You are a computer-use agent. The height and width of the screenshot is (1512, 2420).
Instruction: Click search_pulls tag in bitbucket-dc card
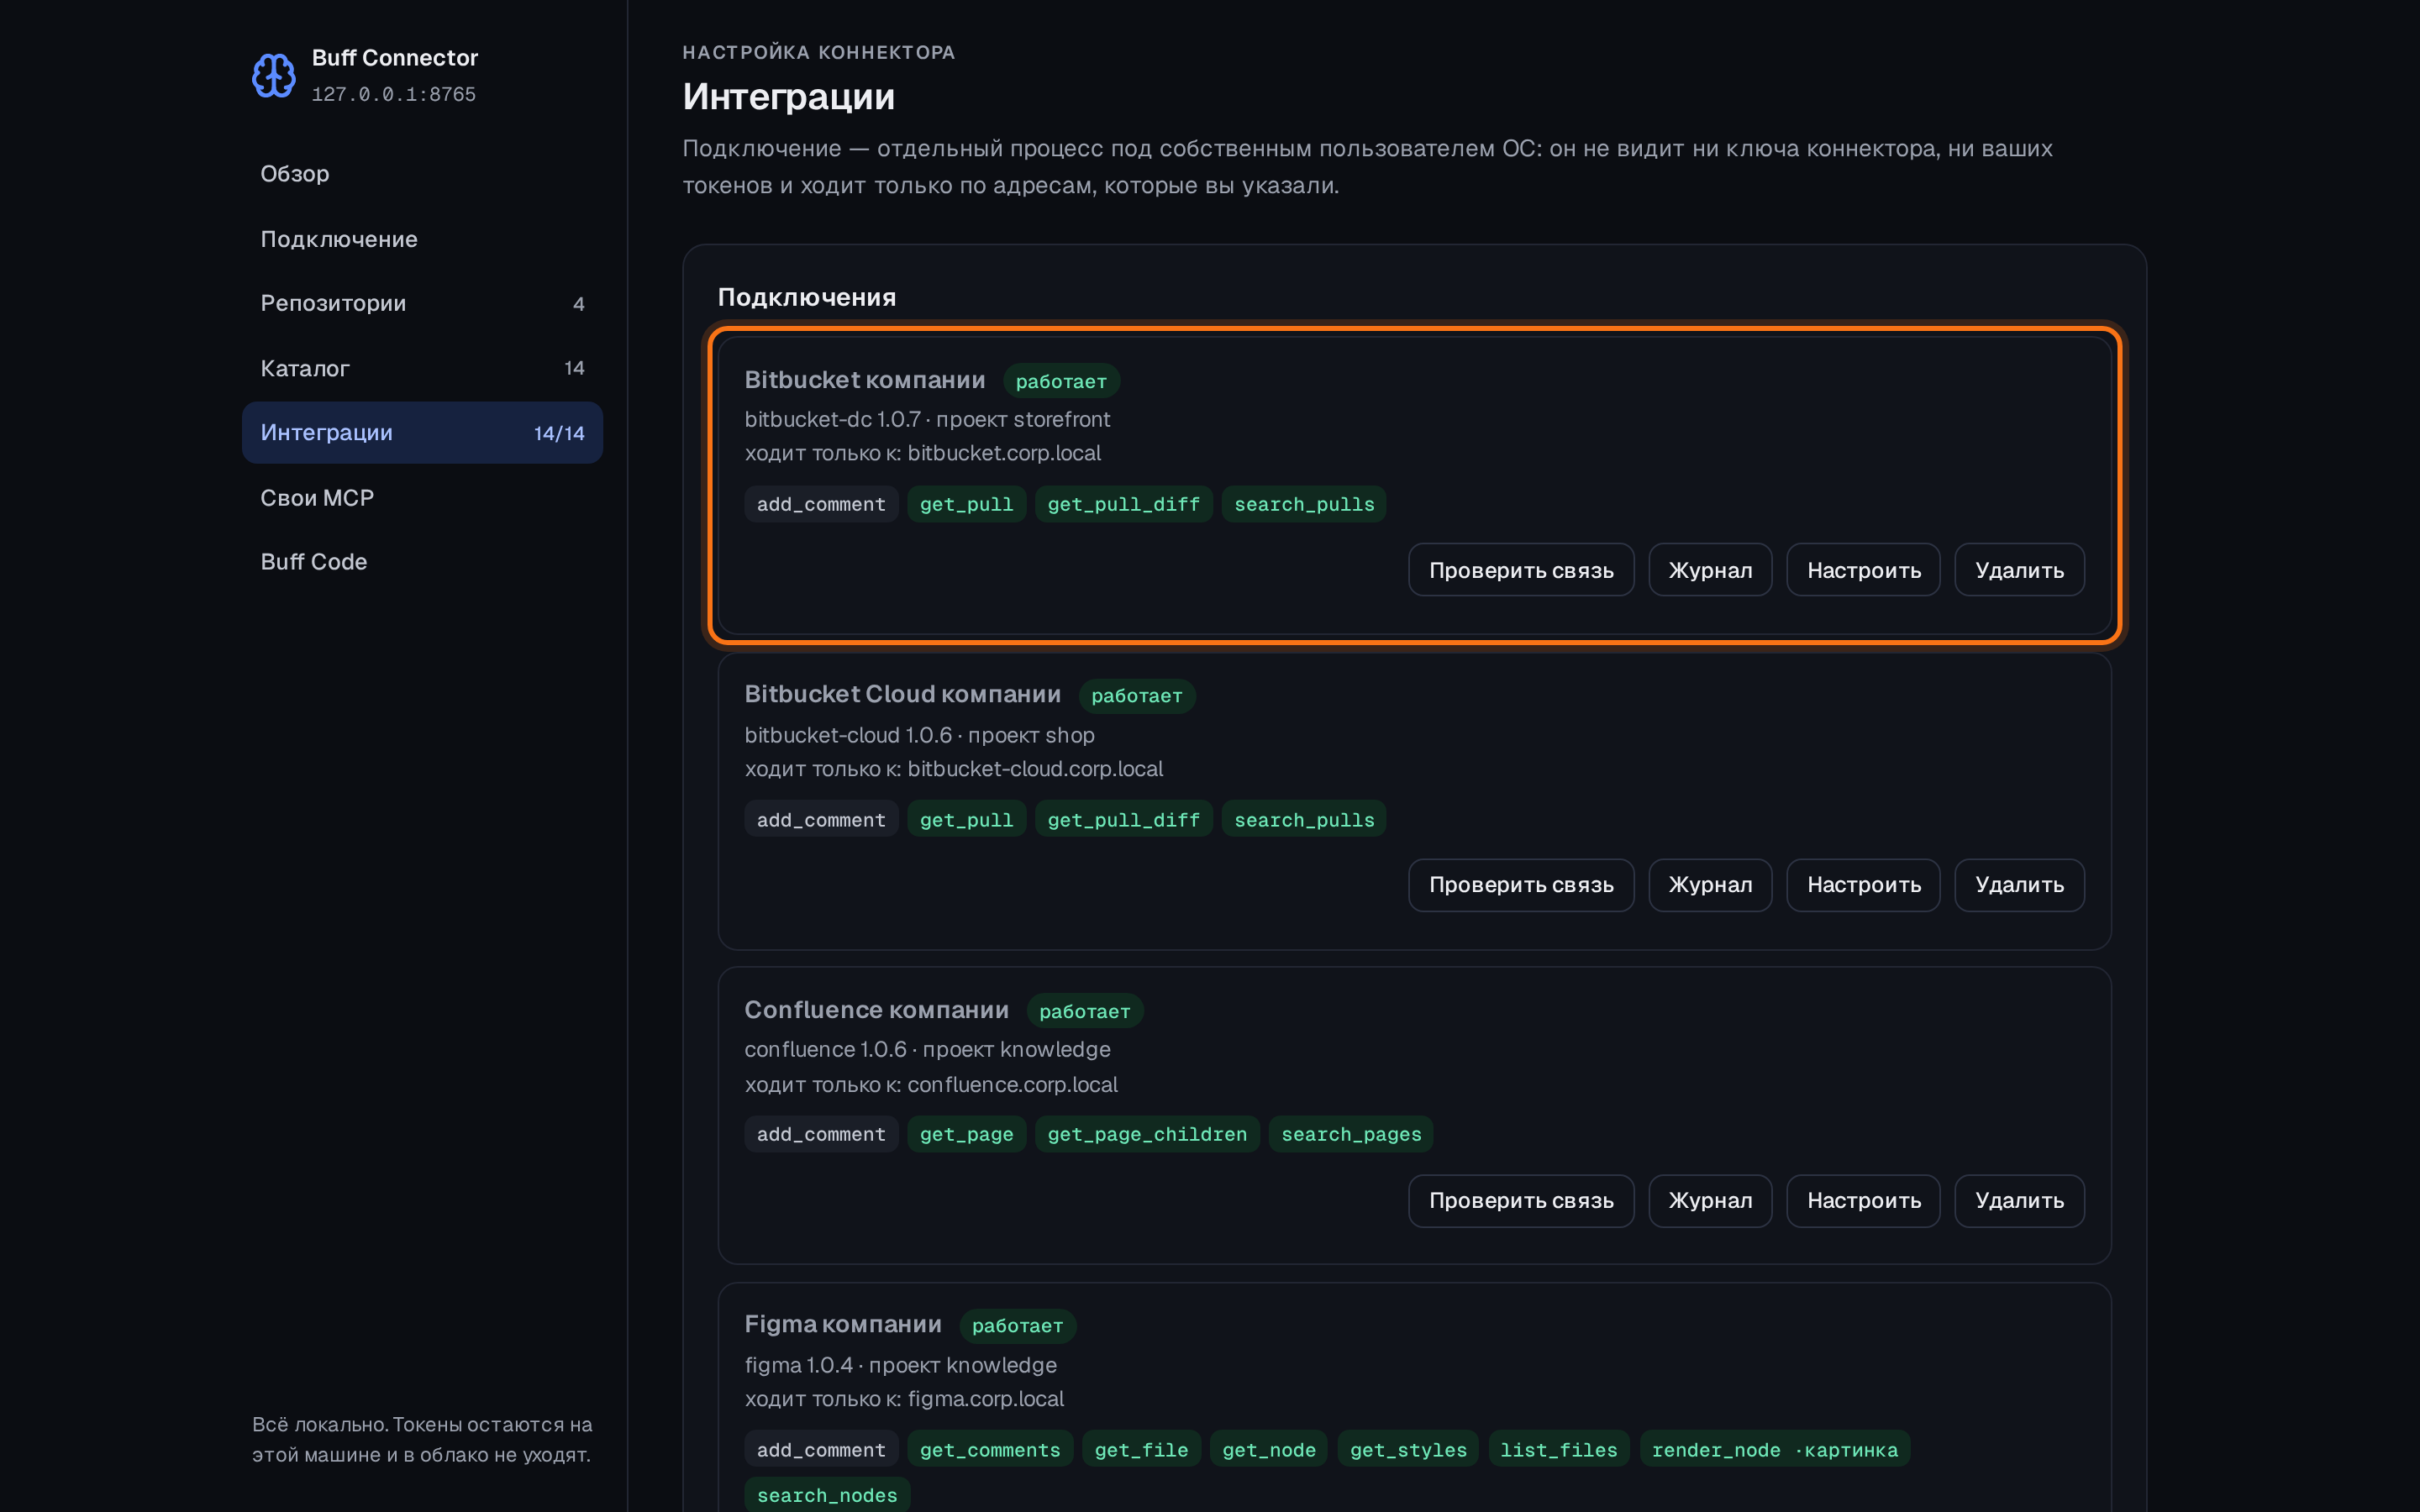[x=1304, y=504]
